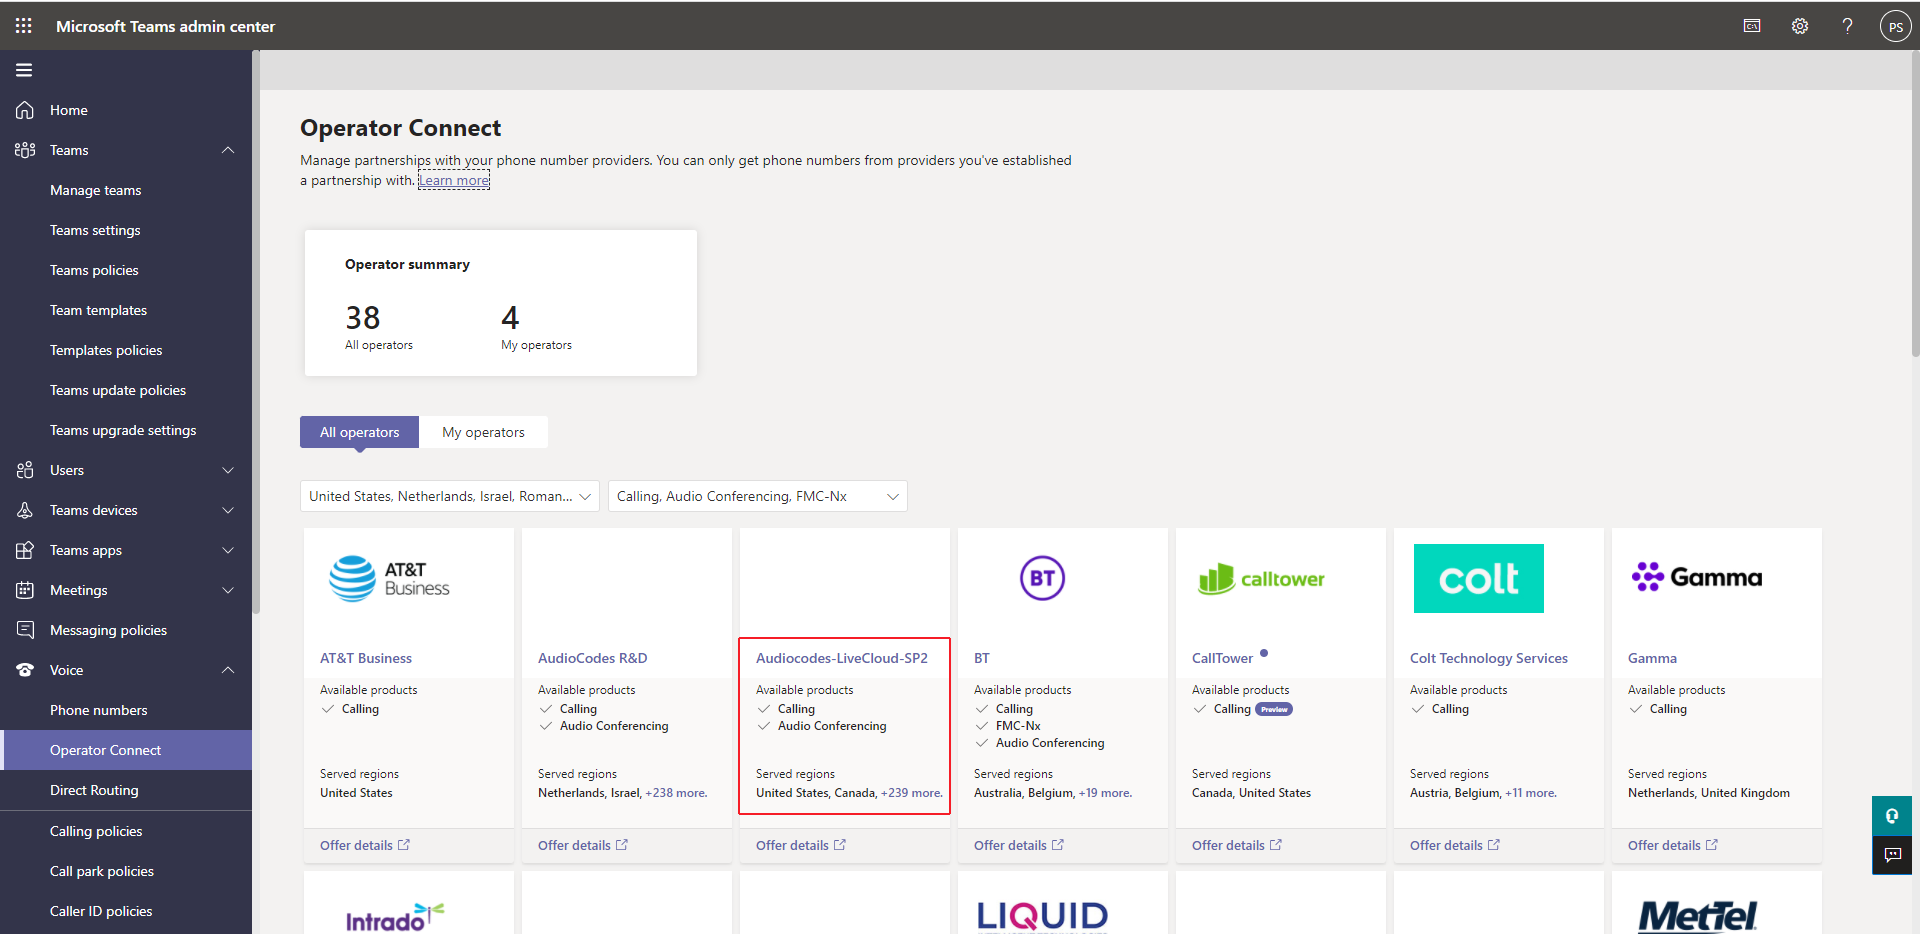Toggle the hamburger navigation menu
This screenshot has height=934, width=1920.
[24, 70]
